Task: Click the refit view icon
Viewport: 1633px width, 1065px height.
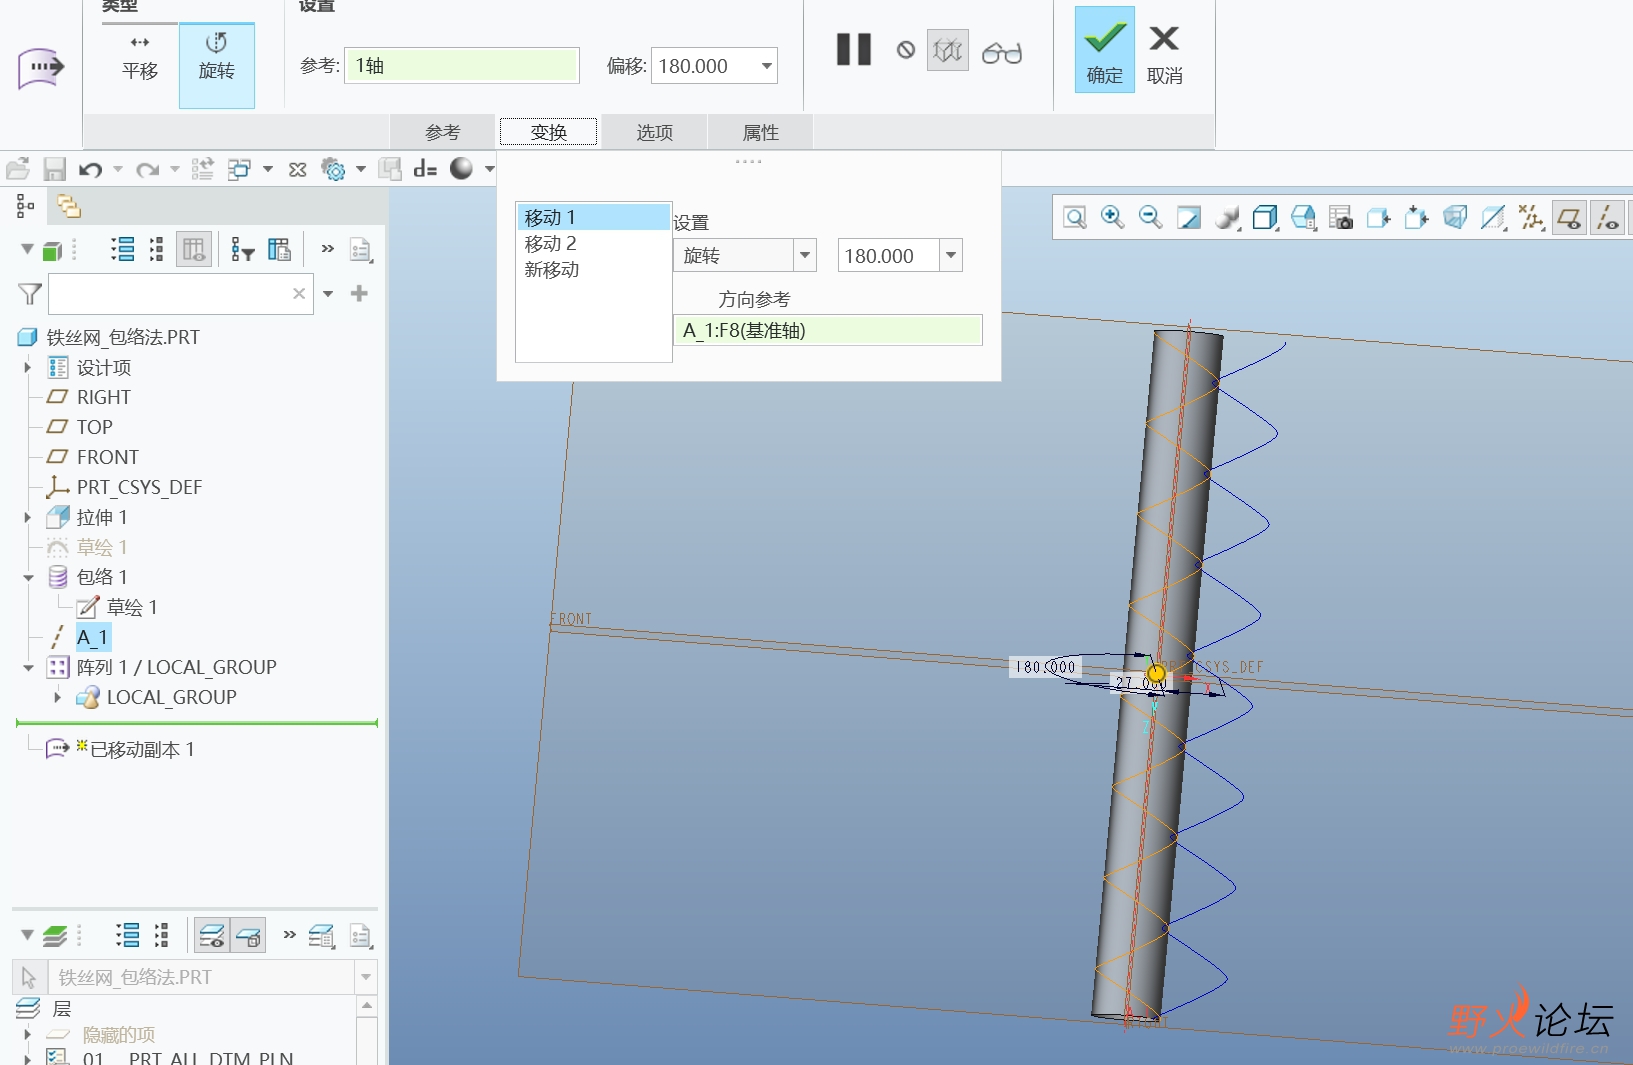Action: pos(1075,217)
